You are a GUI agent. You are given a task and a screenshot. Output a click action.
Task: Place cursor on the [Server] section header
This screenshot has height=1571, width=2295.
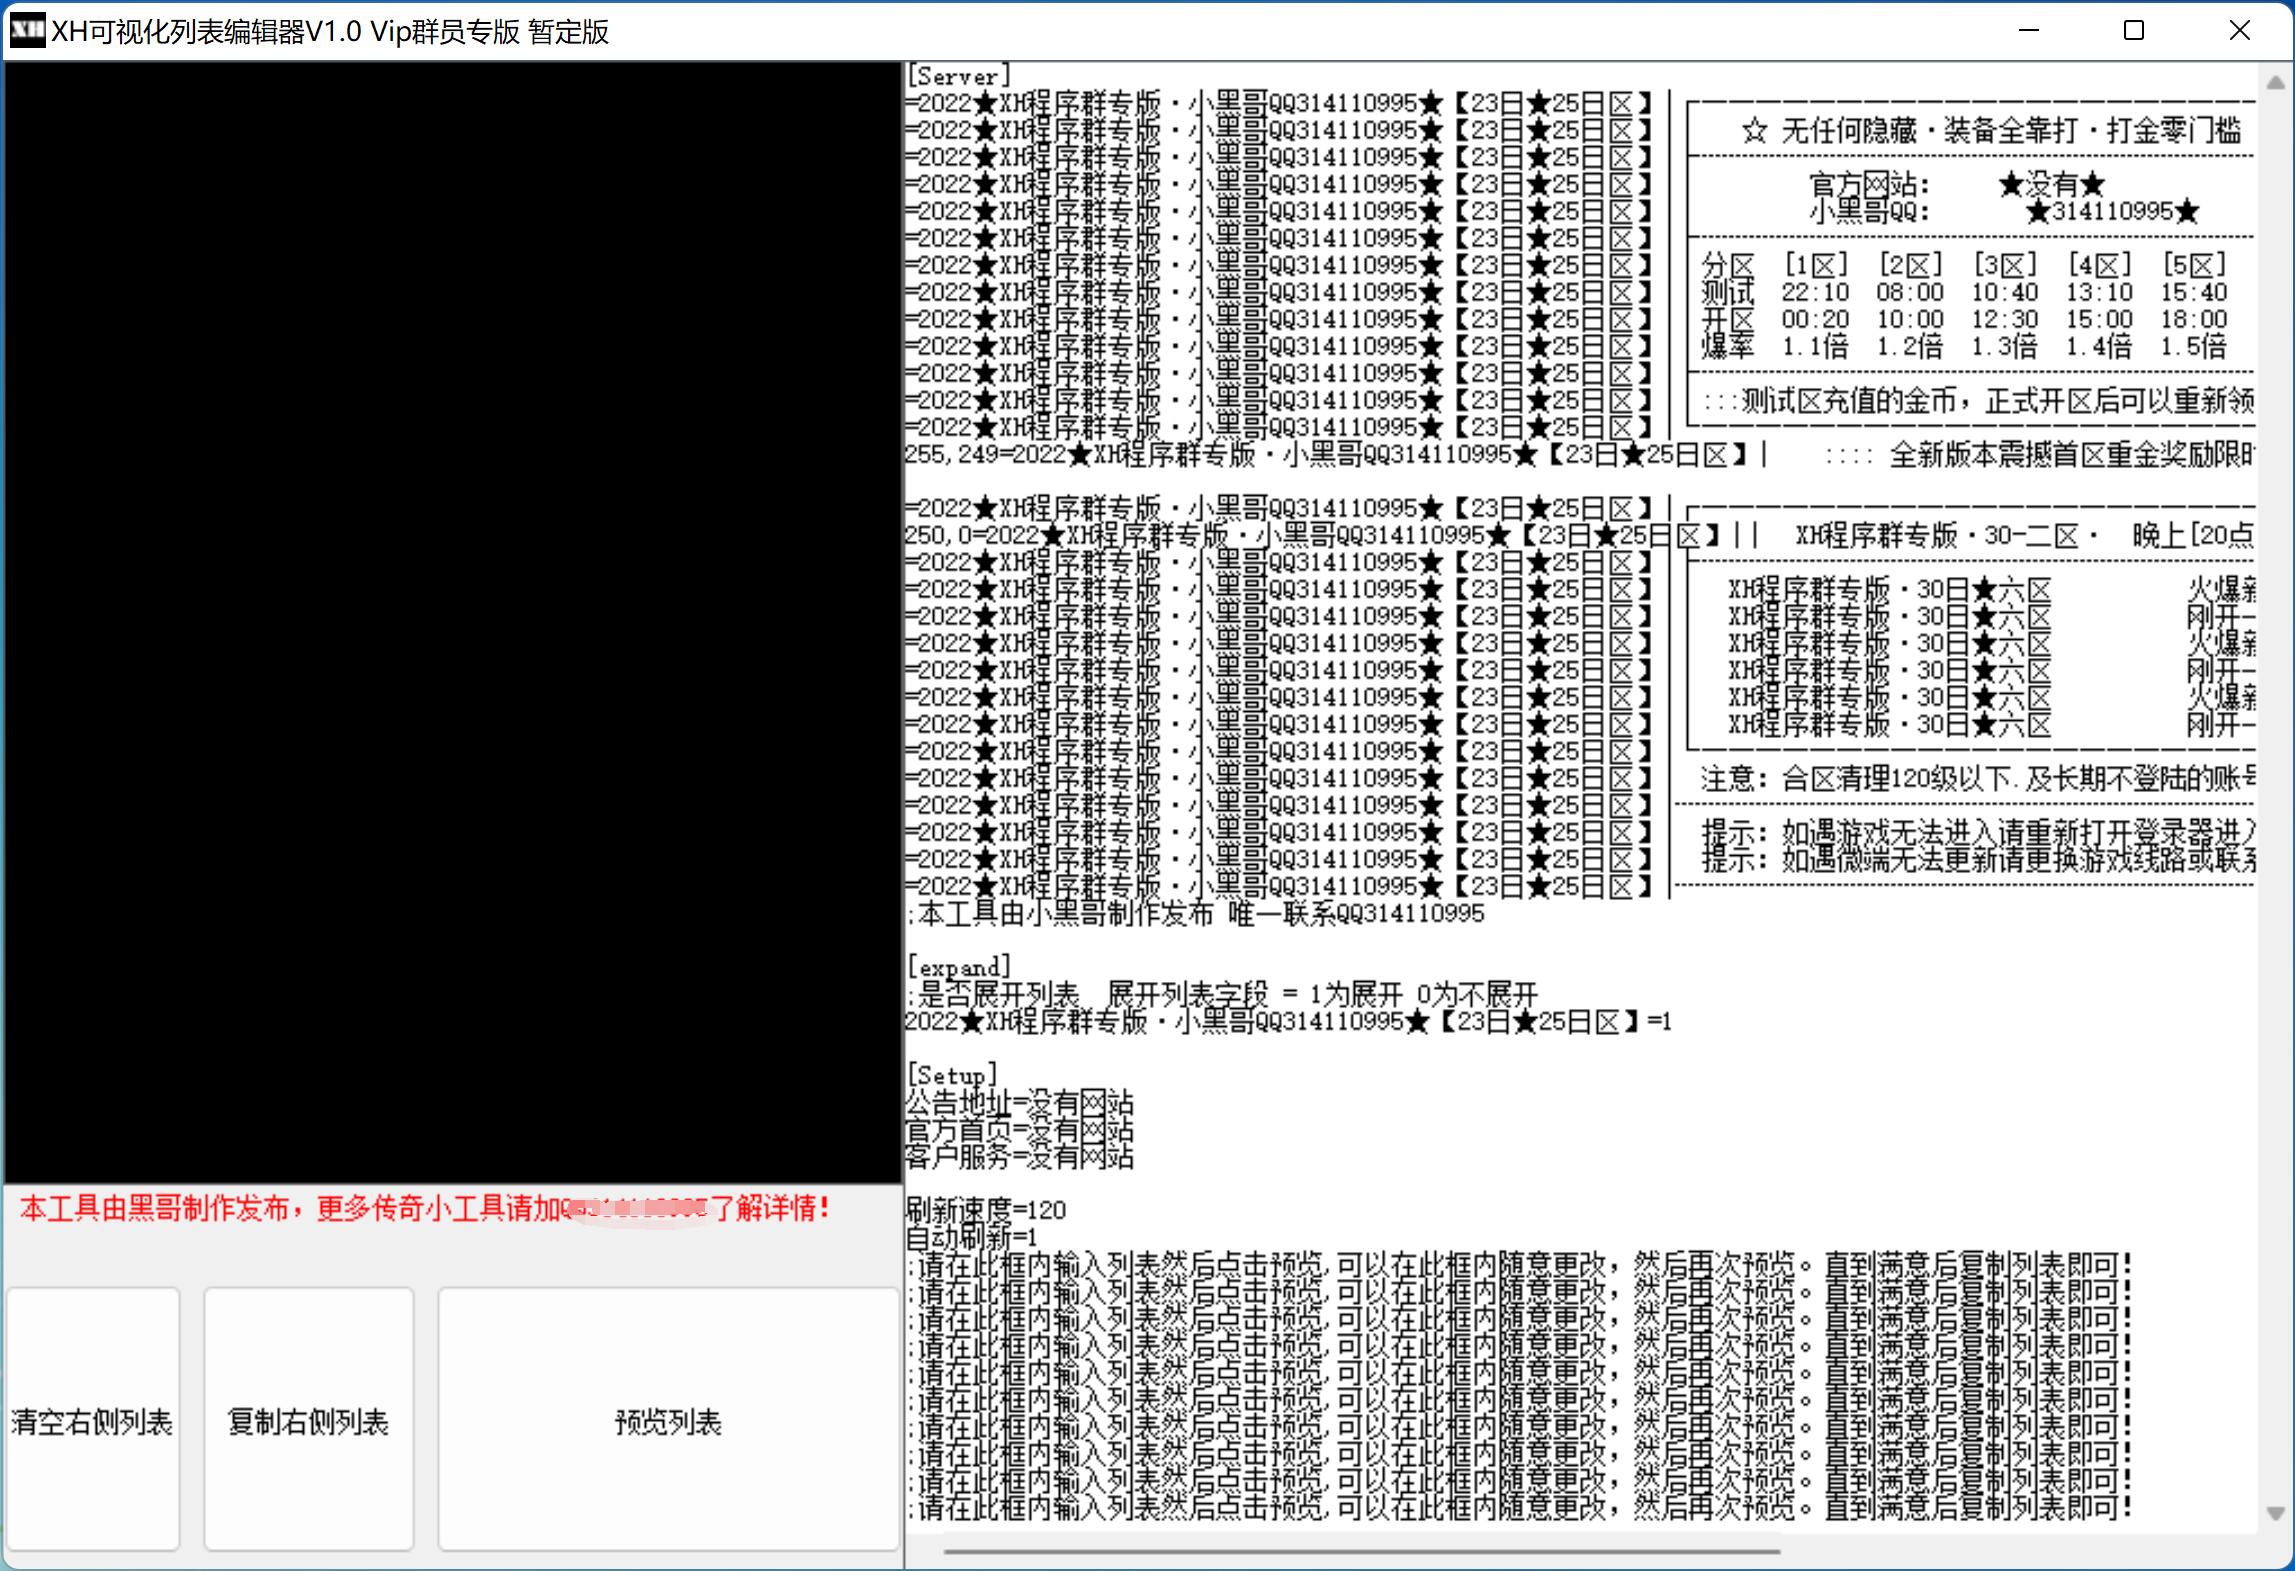coord(956,74)
